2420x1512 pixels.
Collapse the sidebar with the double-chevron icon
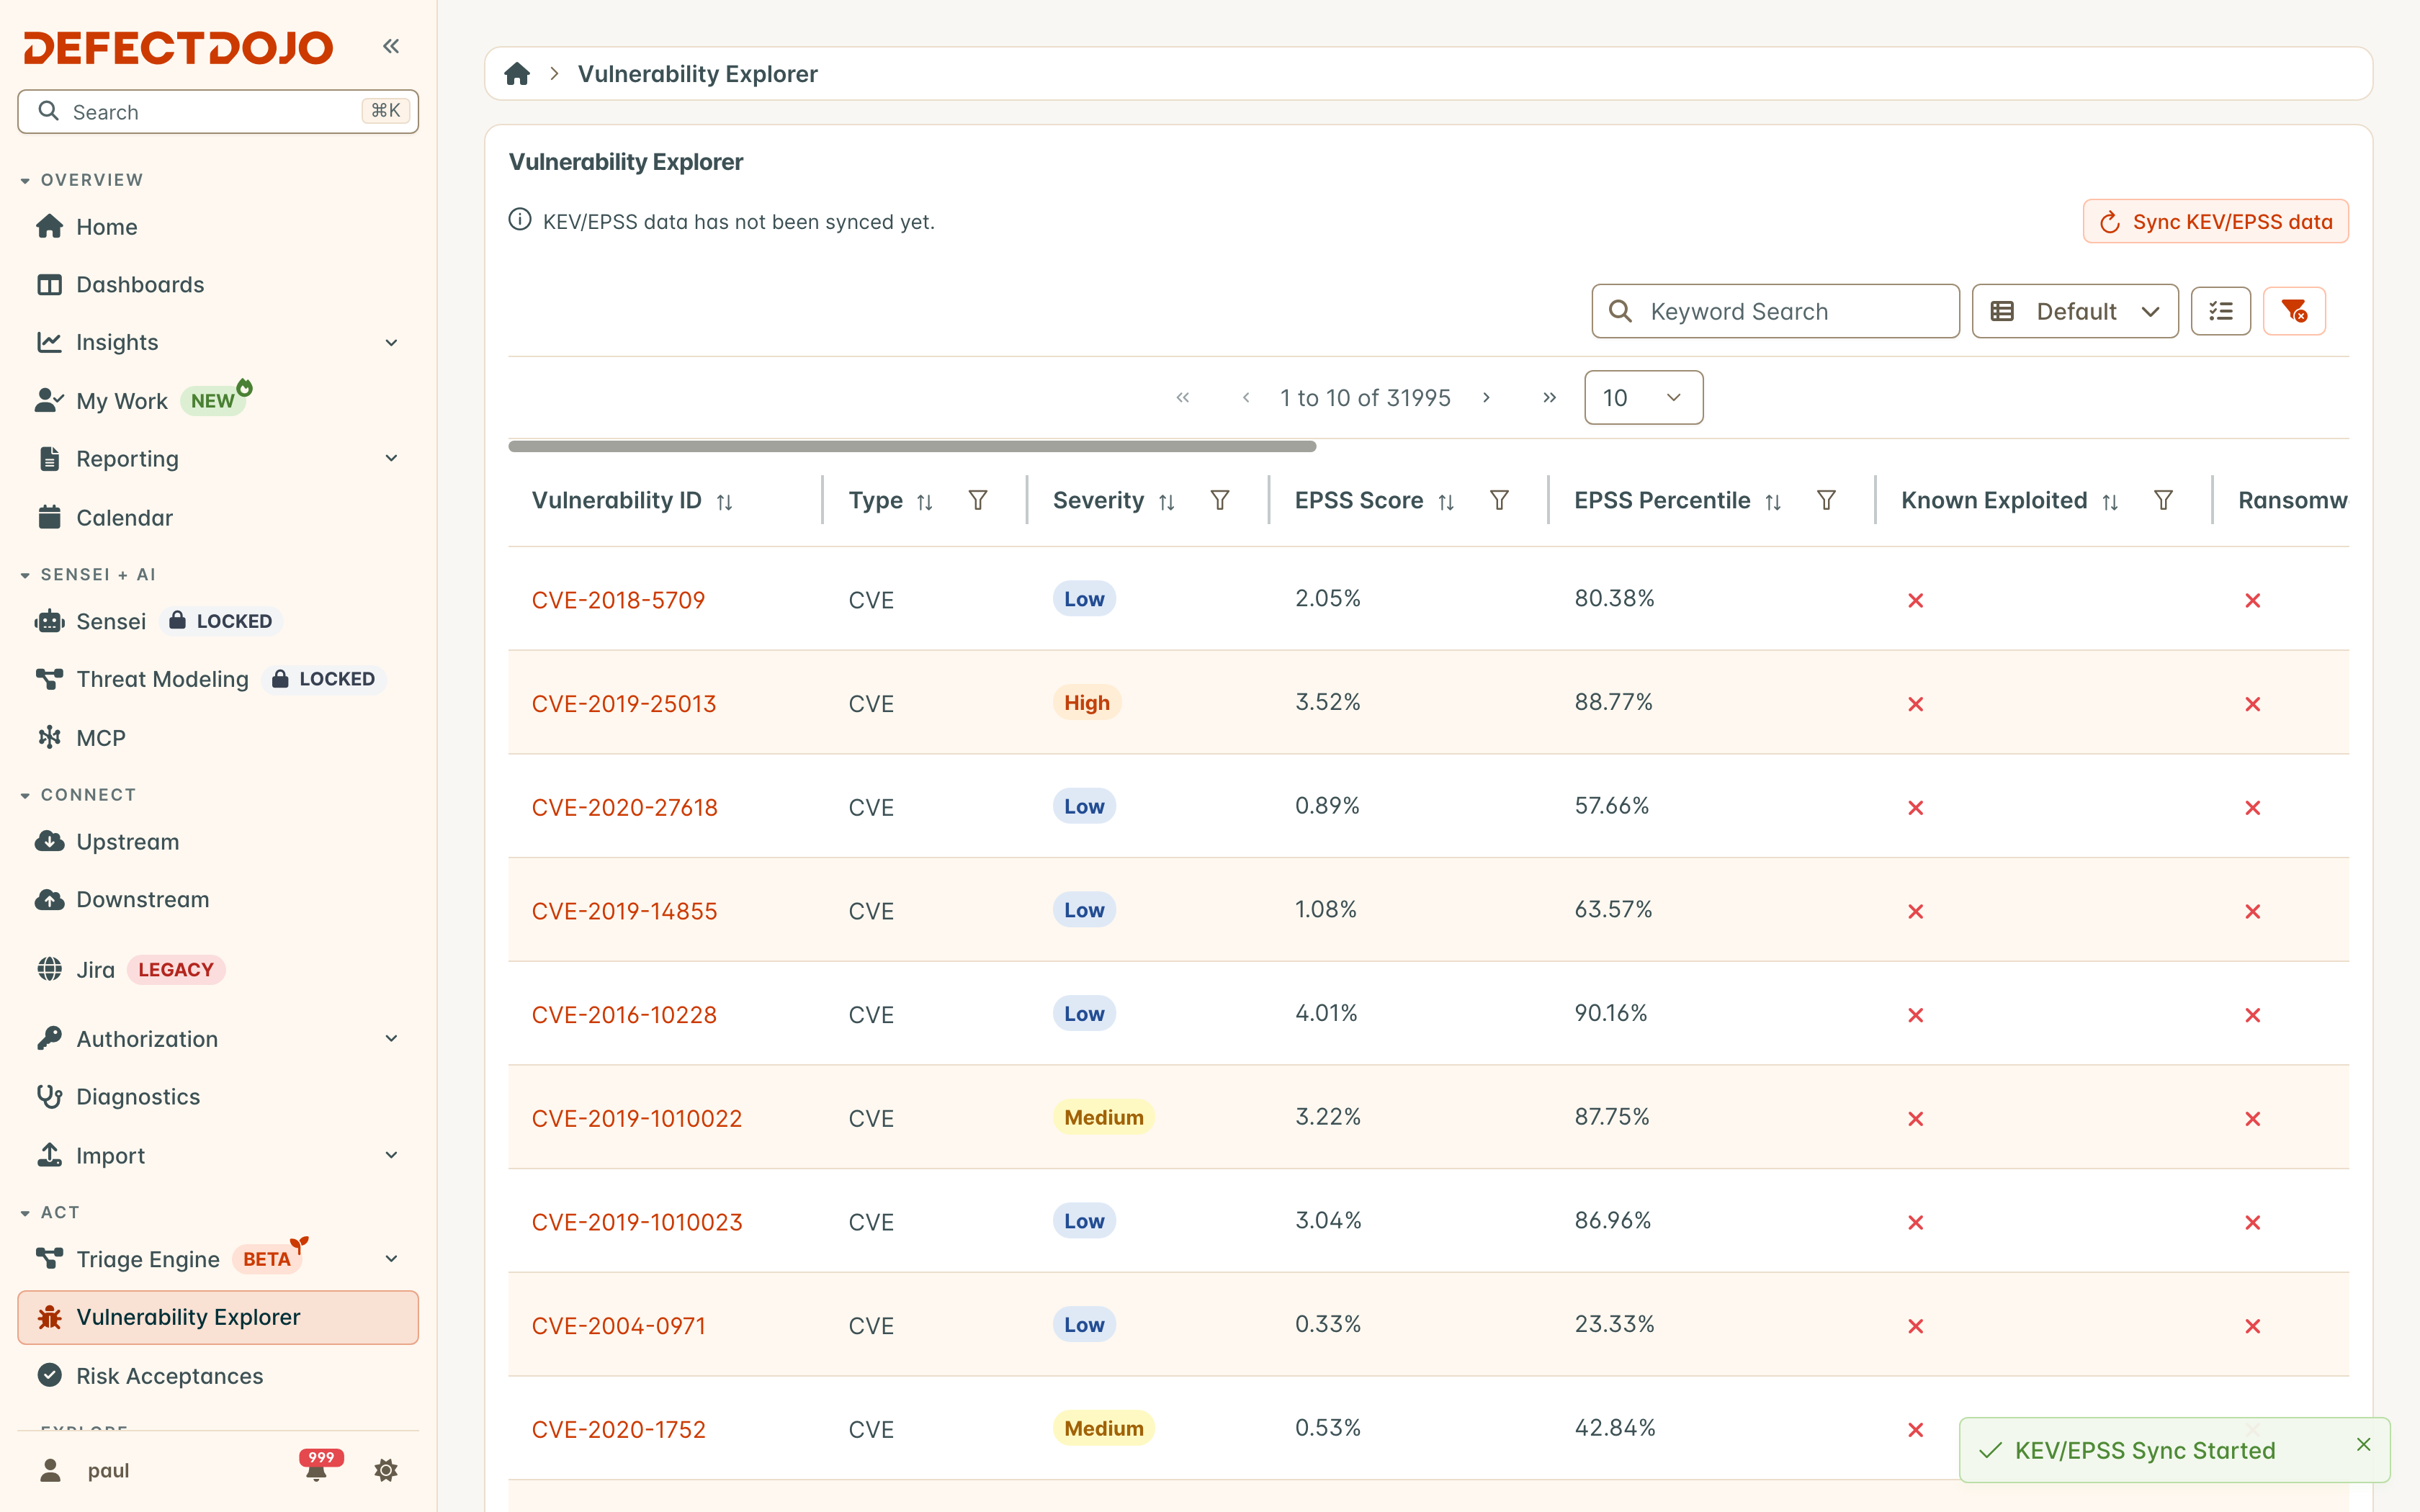391,46
